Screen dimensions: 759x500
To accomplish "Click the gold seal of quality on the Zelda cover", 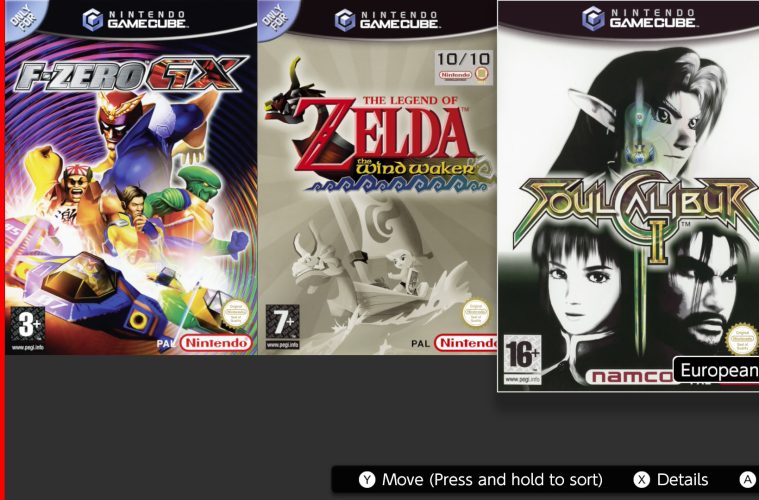I will pos(476,314).
